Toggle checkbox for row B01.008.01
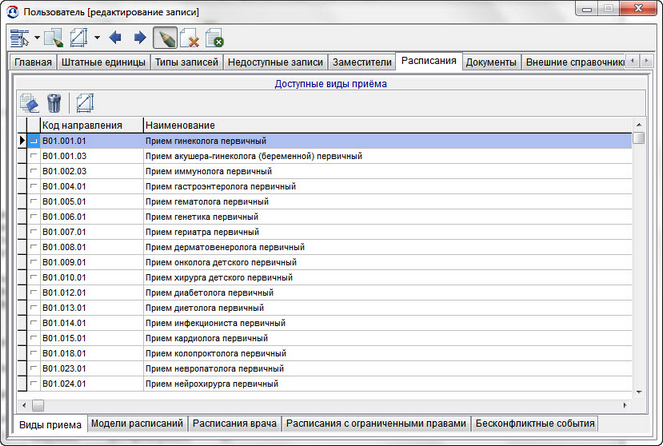Screen dimensions: 663x446 (x=33, y=247)
